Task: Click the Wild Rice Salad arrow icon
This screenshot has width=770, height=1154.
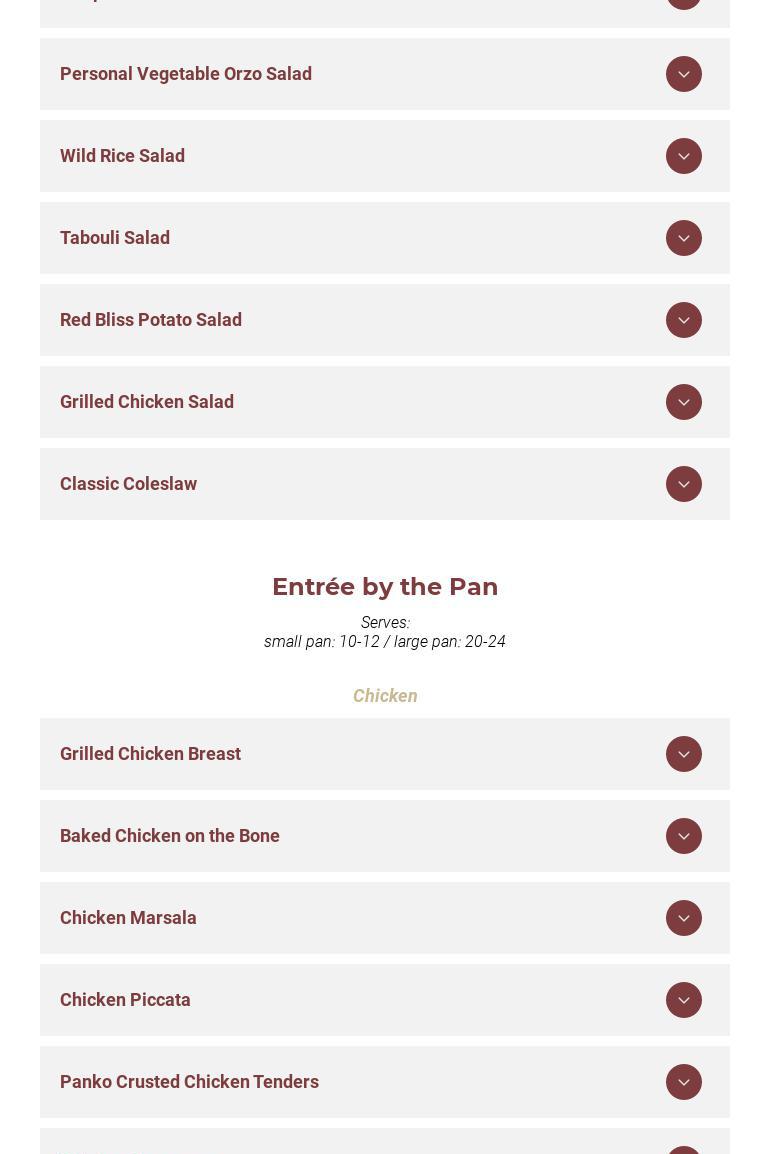Action: point(684,156)
